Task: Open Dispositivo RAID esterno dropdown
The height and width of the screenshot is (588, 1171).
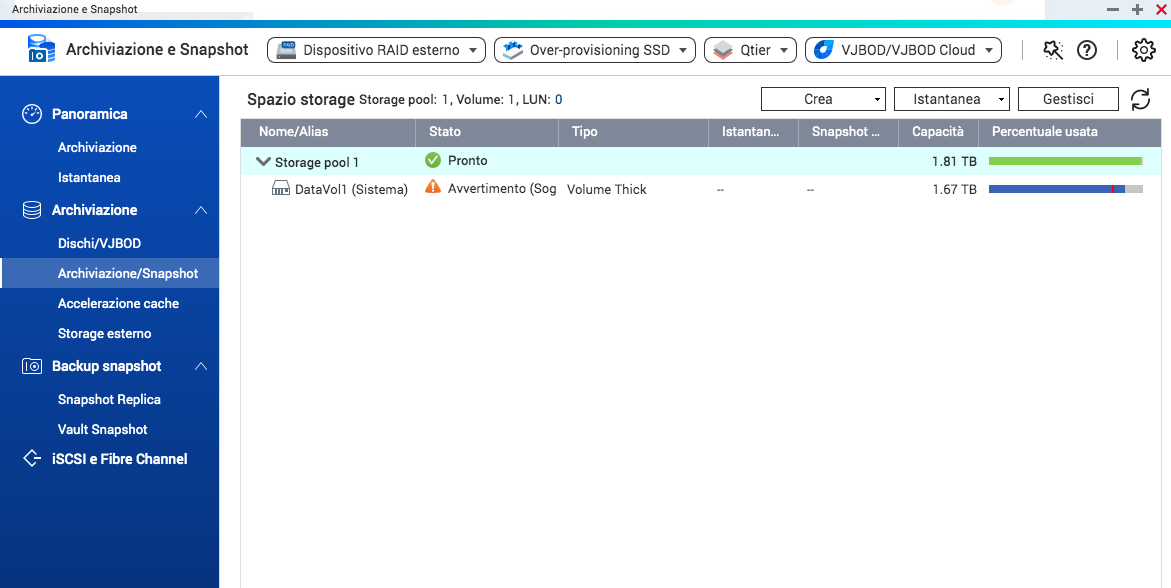Action: point(376,50)
